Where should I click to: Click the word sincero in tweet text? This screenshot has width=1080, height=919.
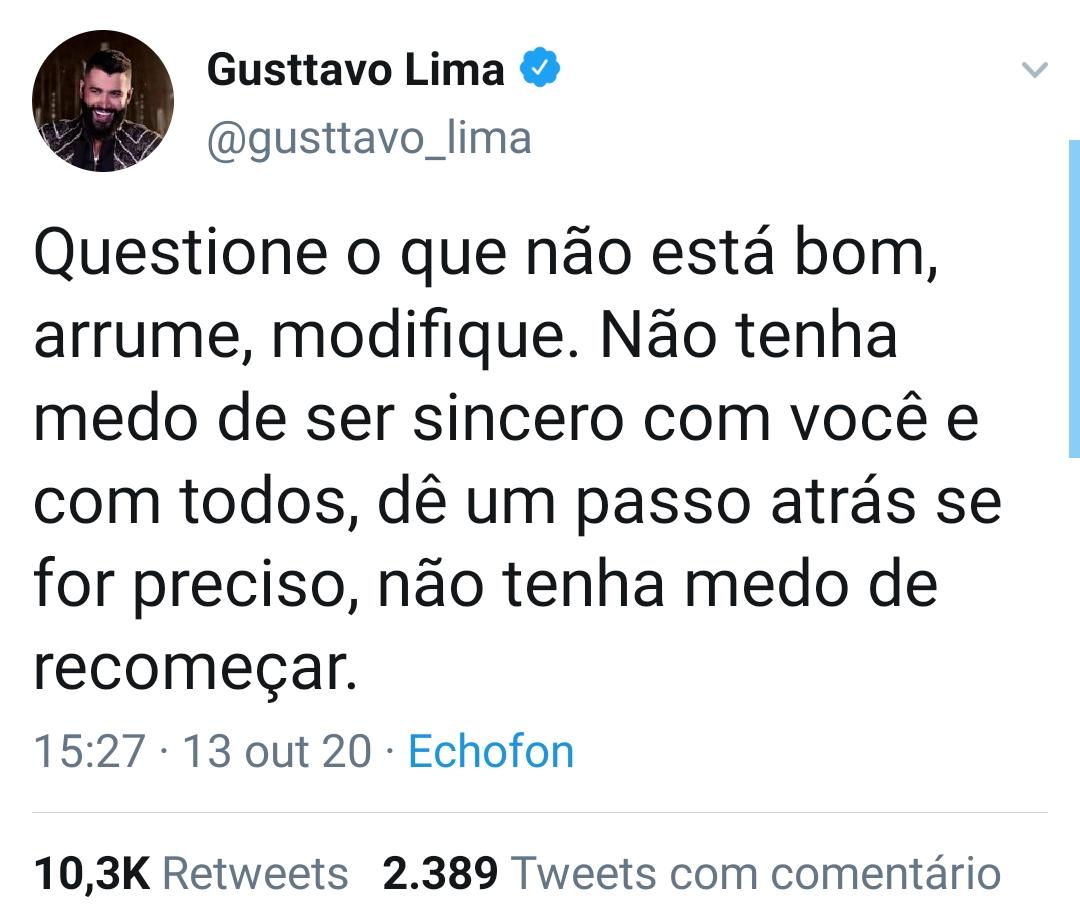(520, 421)
